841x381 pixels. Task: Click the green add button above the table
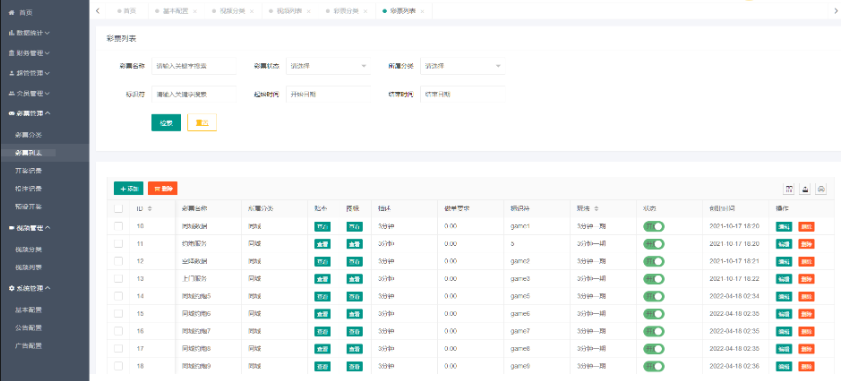point(129,188)
